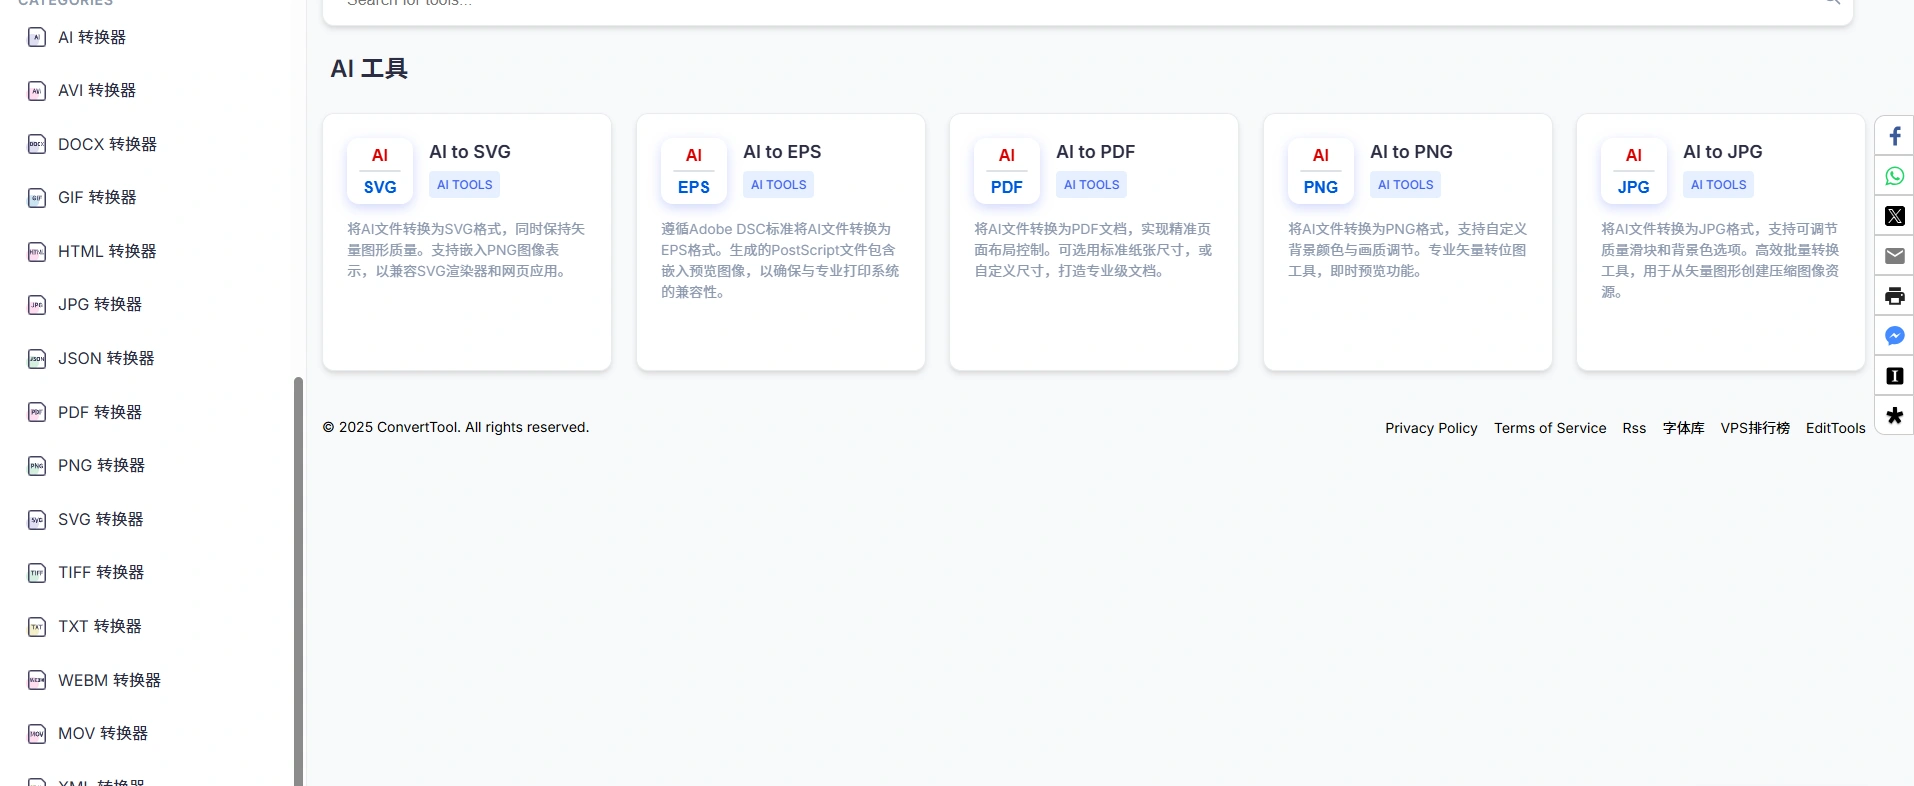Screen dimensions: 1914x786
Task: Click the print icon in share bar
Action: tap(1894, 296)
